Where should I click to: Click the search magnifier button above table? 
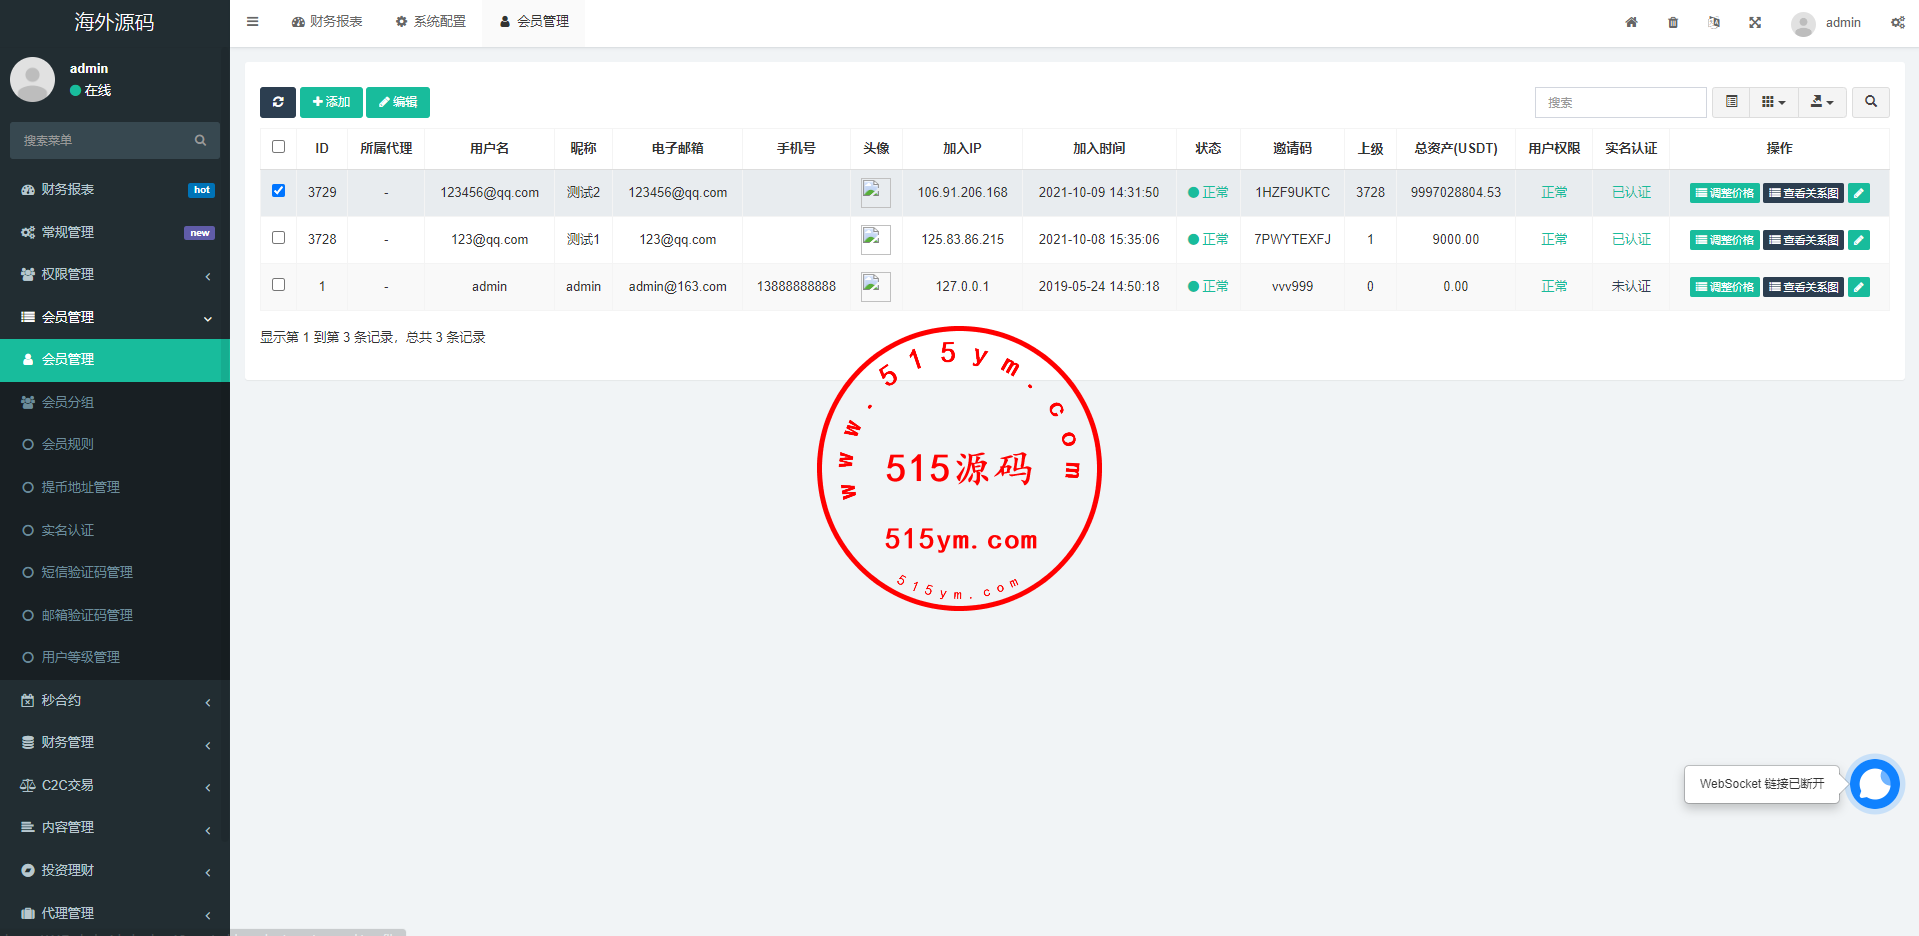coord(1870,102)
